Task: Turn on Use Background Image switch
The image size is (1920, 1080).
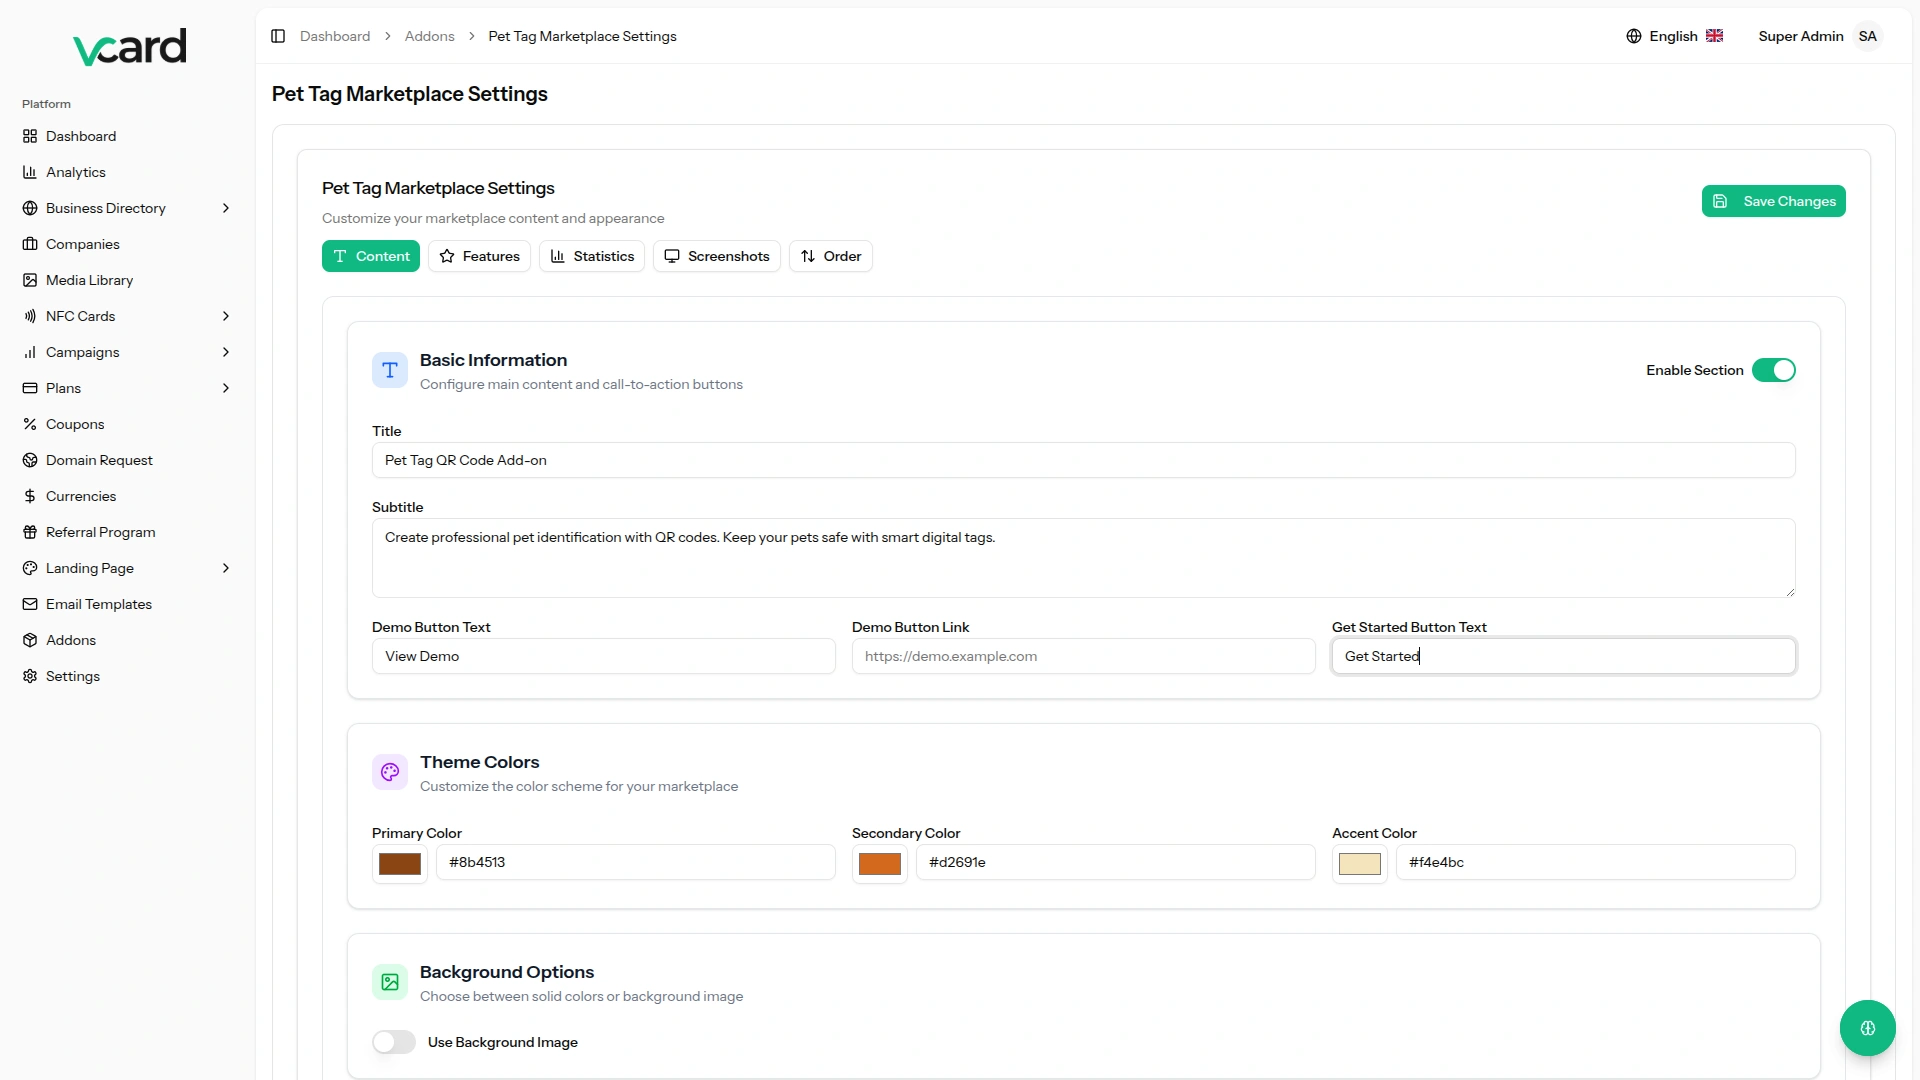Action: coord(394,1042)
